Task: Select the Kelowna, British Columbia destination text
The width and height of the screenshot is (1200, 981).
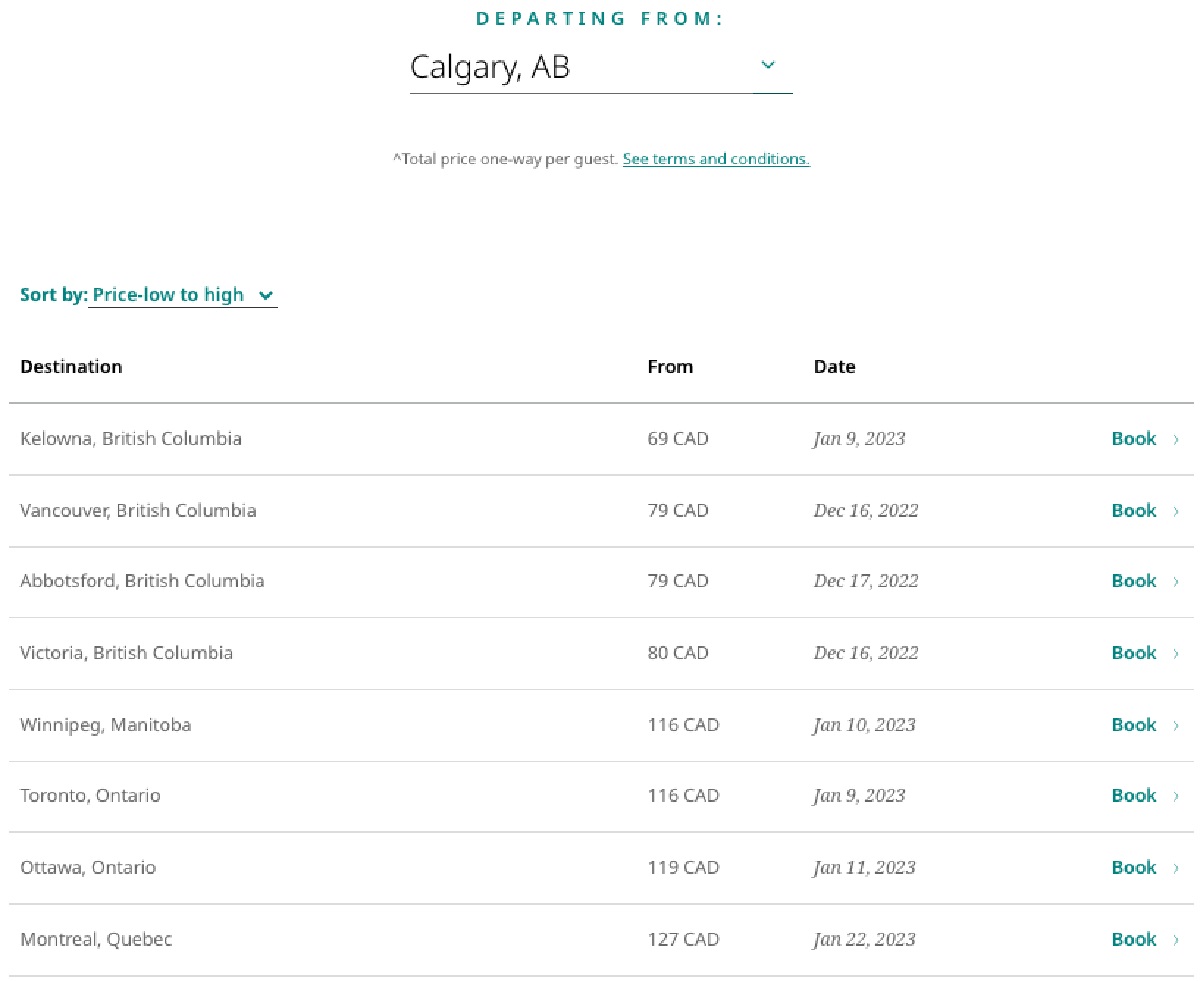Action: [131, 439]
